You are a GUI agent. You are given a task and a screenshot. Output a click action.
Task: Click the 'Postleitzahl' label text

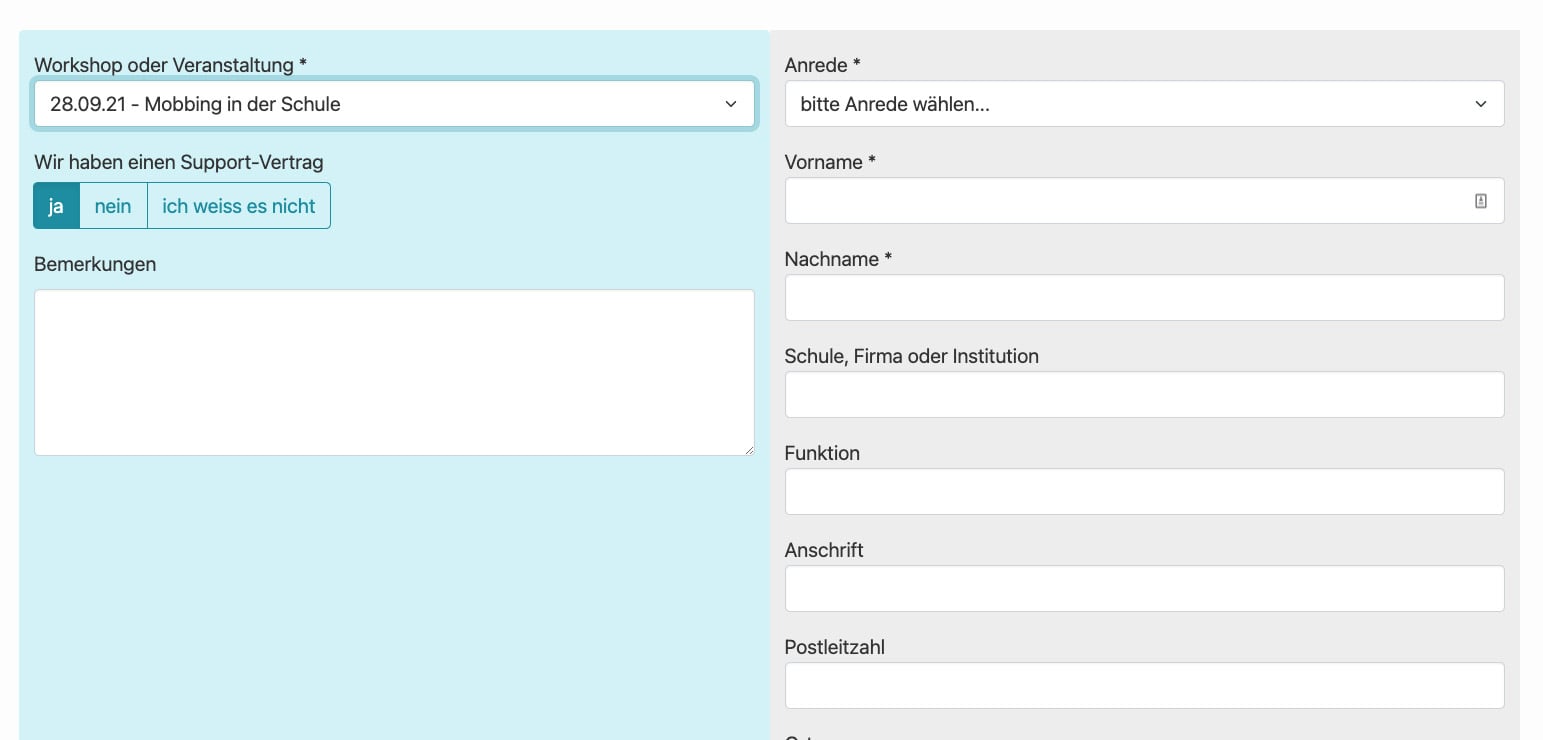coord(834,647)
